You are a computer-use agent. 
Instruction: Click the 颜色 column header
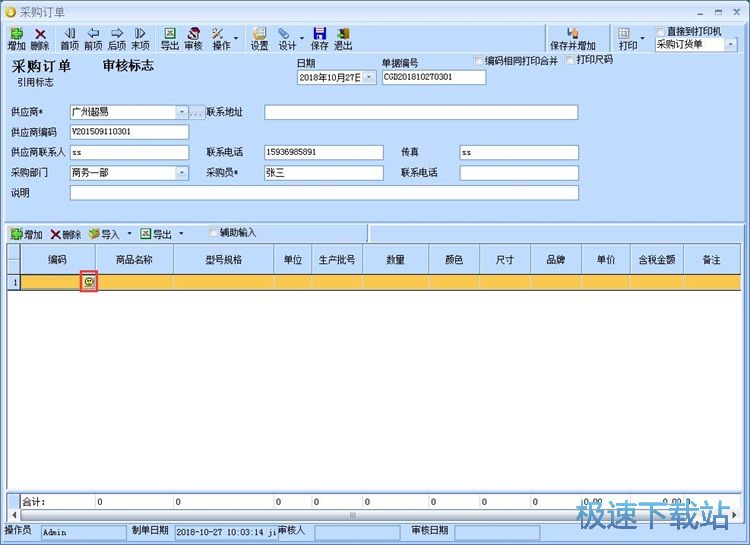point(454,259)
